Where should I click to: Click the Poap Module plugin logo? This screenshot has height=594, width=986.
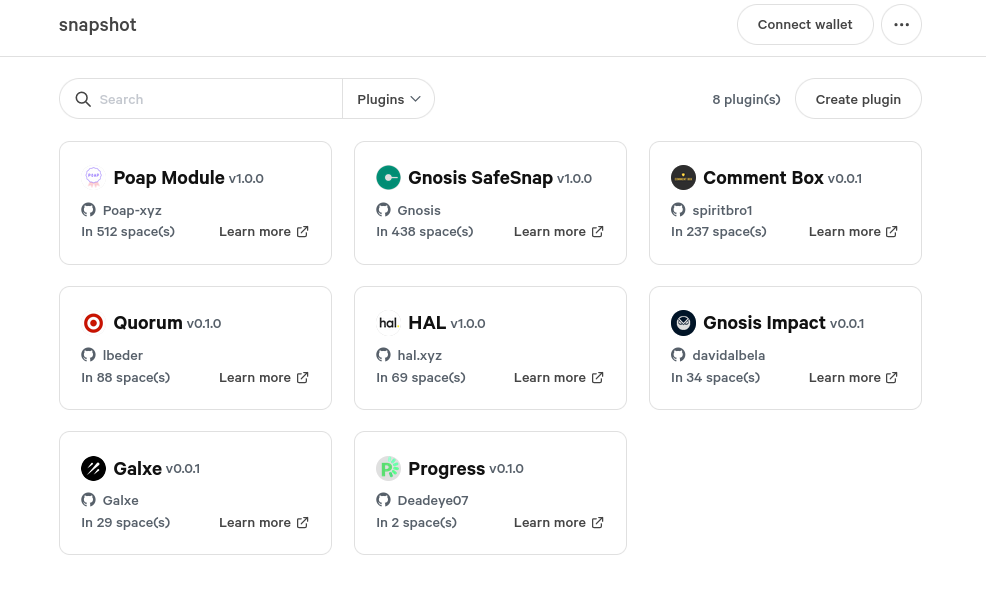pyautogui.click(x=93, y=178)
